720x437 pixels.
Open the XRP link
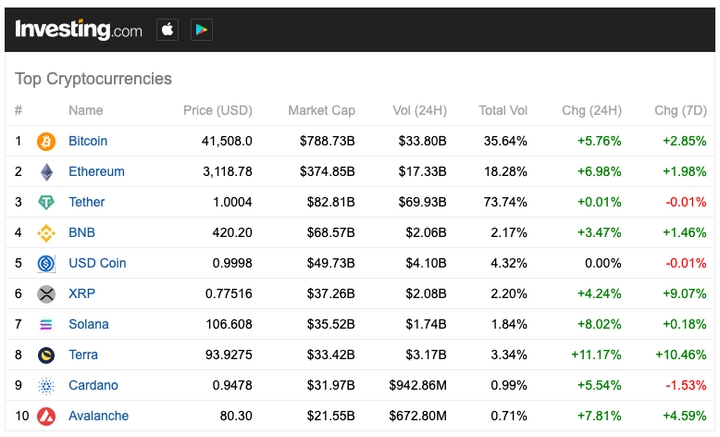[82, 294]
